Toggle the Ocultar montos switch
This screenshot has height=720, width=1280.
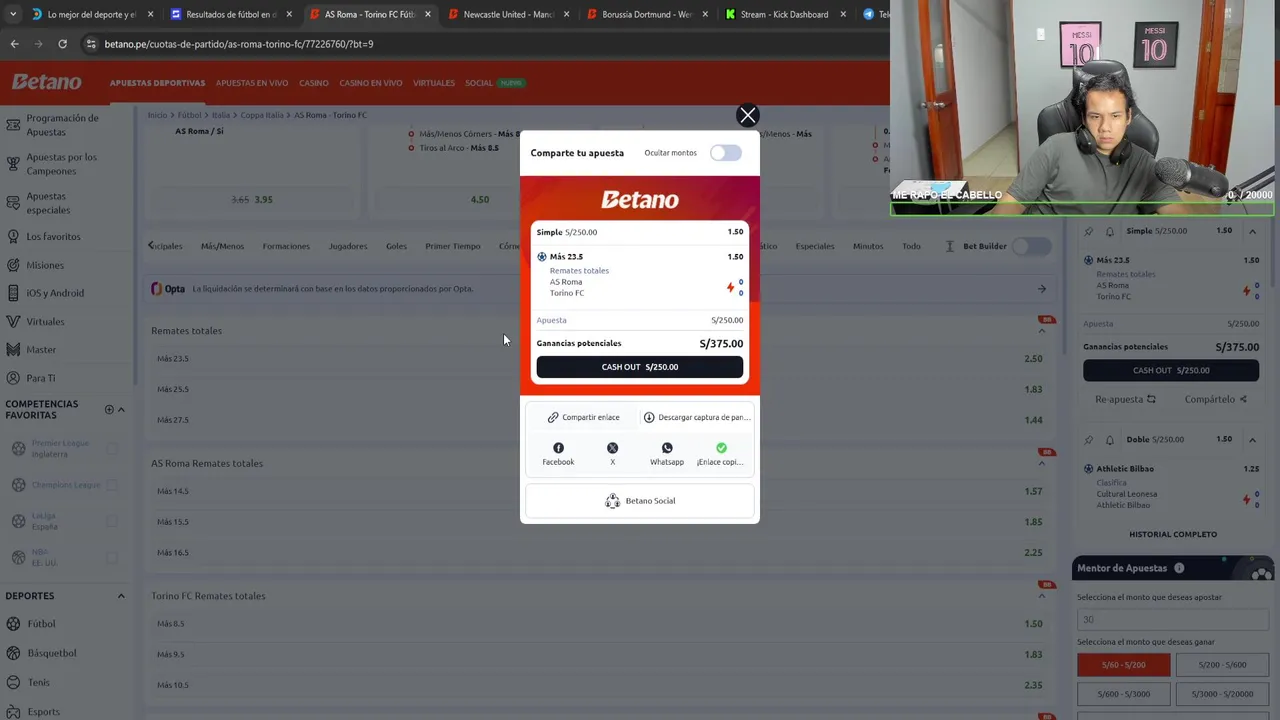coord(726,153)
